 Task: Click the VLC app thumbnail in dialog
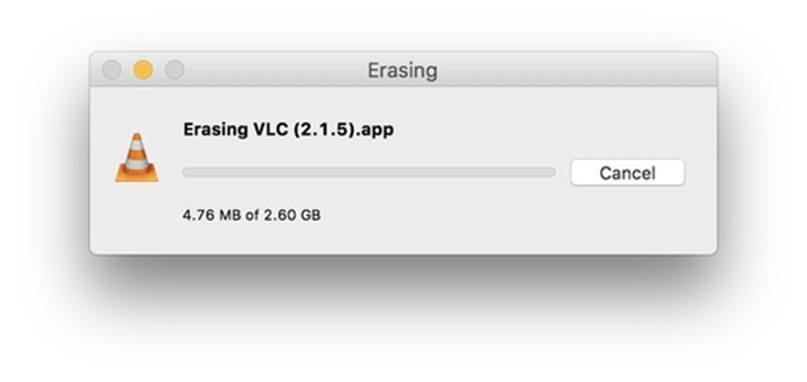click(x=136, y=158)
